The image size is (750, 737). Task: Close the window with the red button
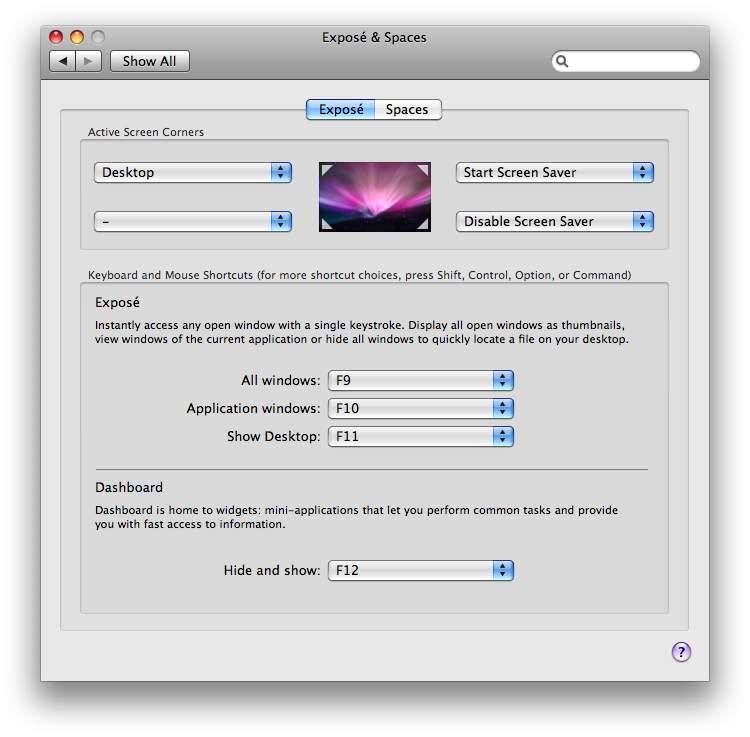click(x=56, y=37)
